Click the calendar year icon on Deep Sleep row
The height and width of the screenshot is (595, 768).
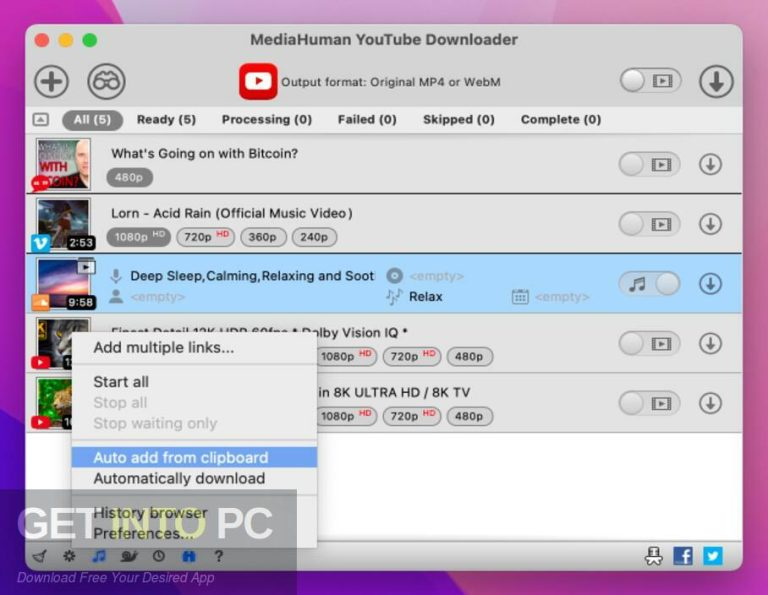click(520, 297)
